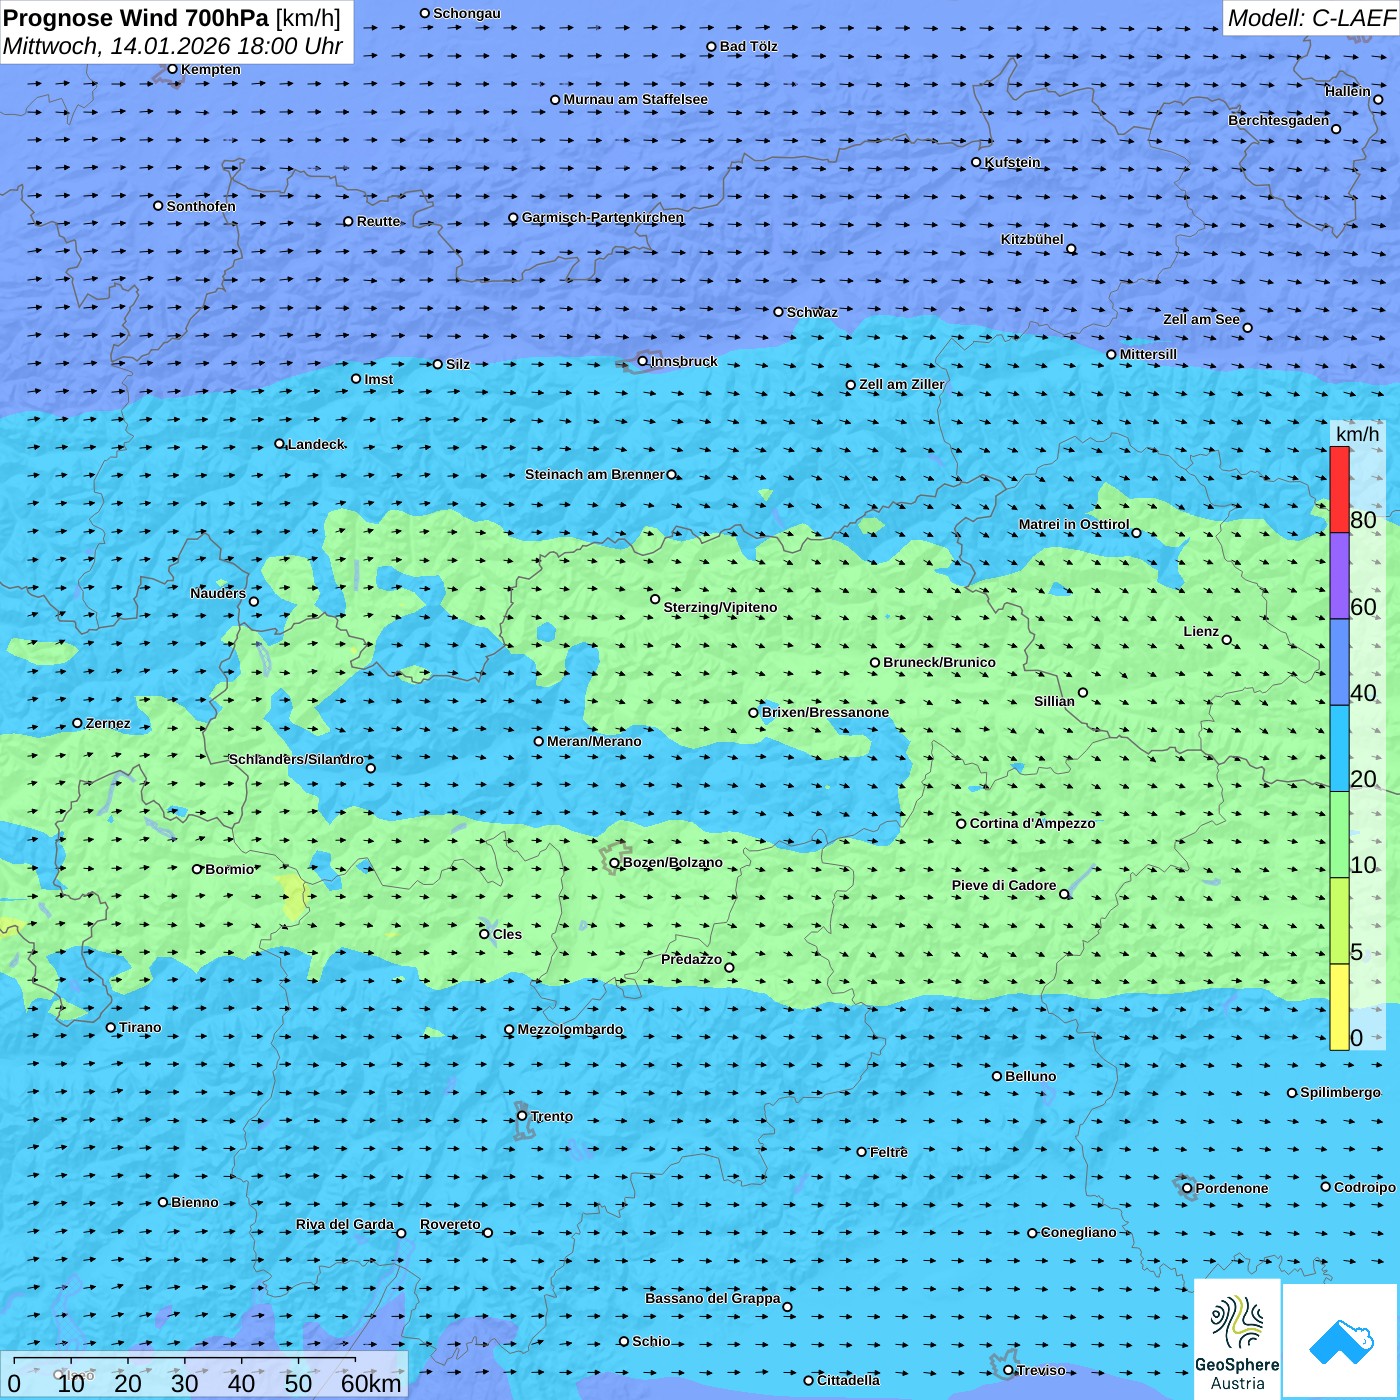This screenshot has width=1400, height=1400.
Task: Click the 'Modell: C-LAEF' label
Action: tap(1310, 18)
